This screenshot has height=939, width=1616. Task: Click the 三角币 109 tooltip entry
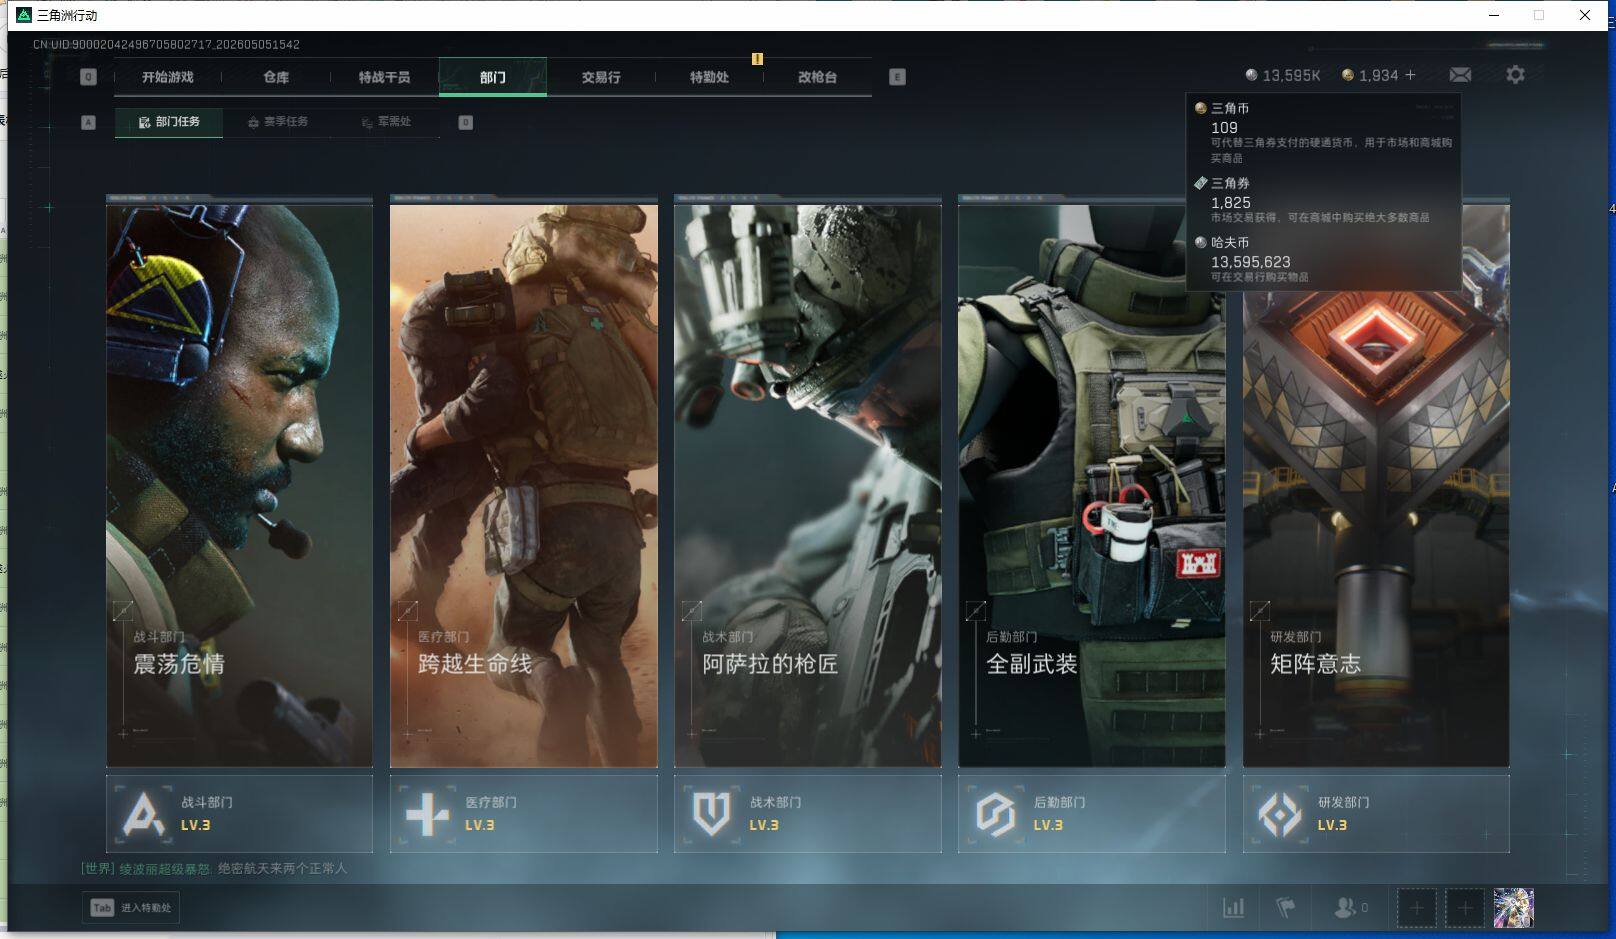pyautogui.click(x=1324, y=132)
